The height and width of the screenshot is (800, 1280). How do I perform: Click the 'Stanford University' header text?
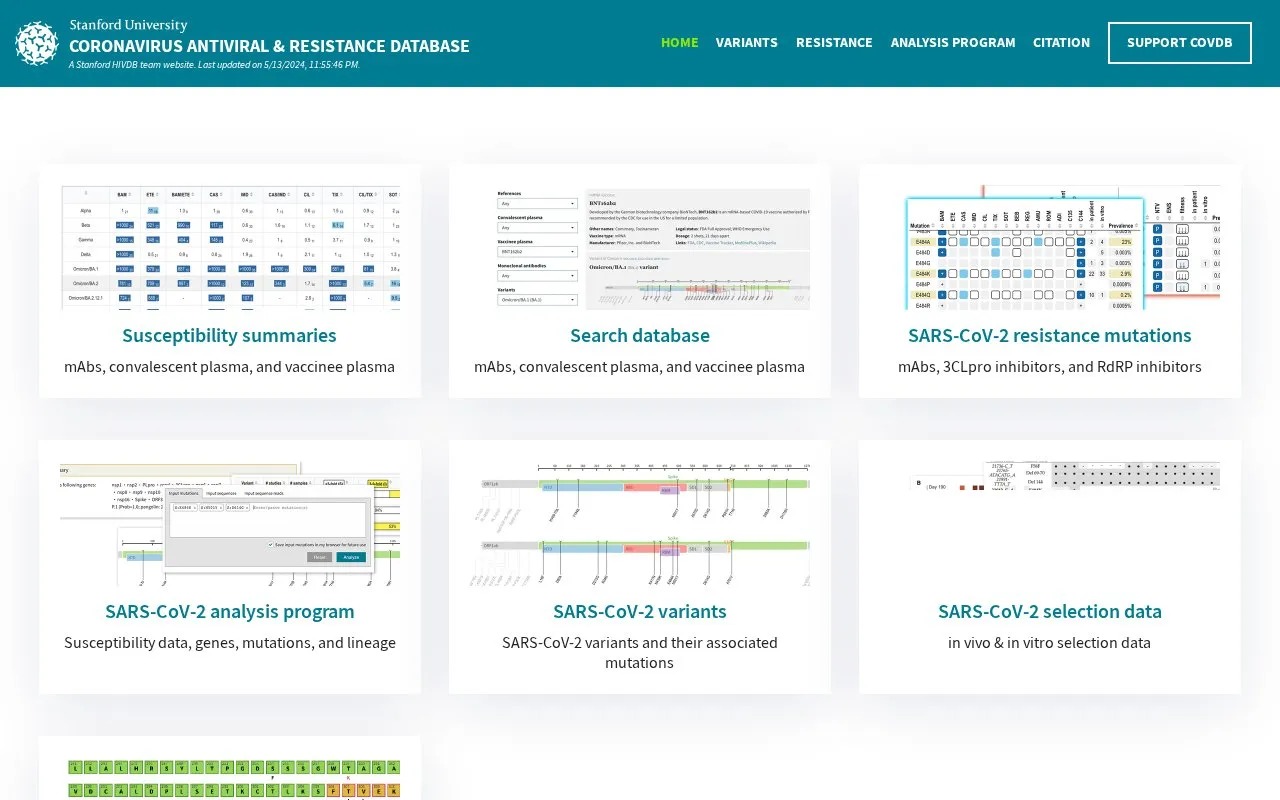coord(128,25)
